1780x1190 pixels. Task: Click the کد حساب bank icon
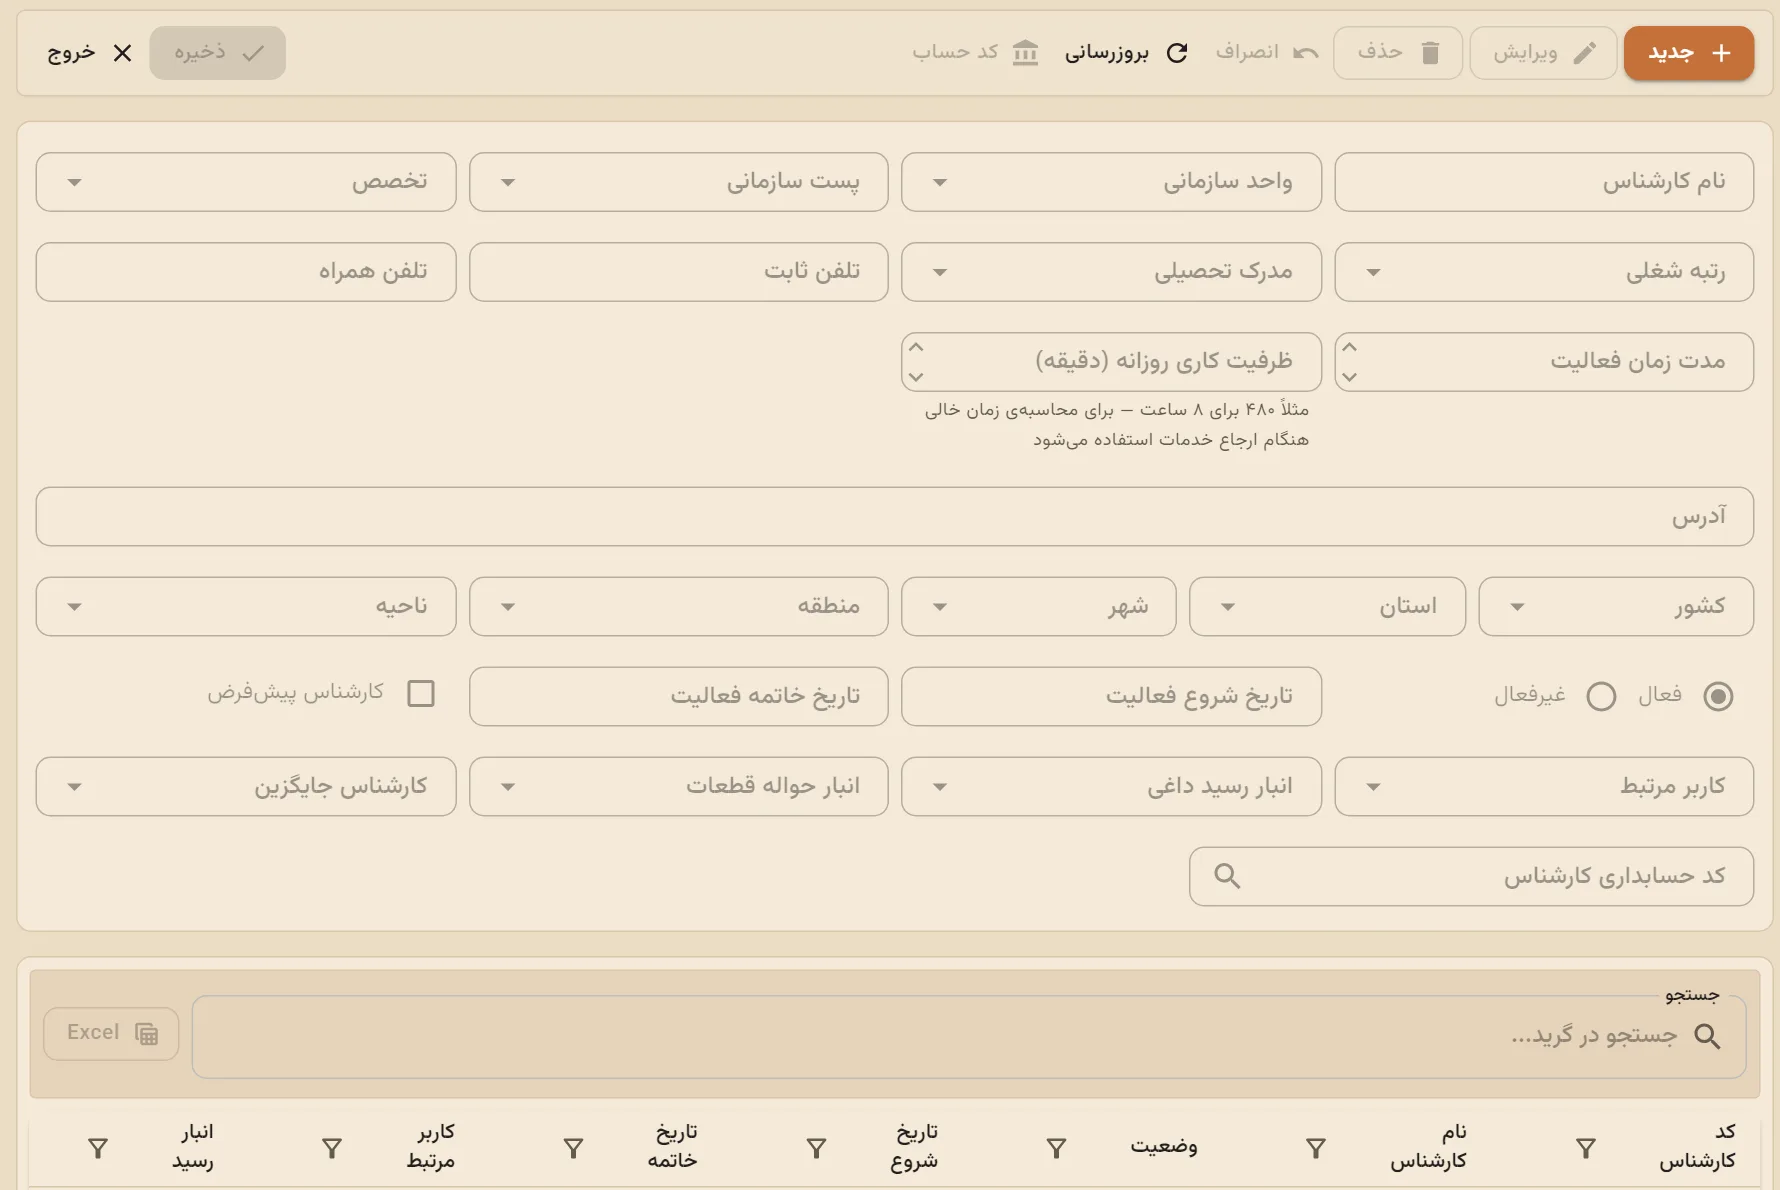click(x=1025, y=53)
